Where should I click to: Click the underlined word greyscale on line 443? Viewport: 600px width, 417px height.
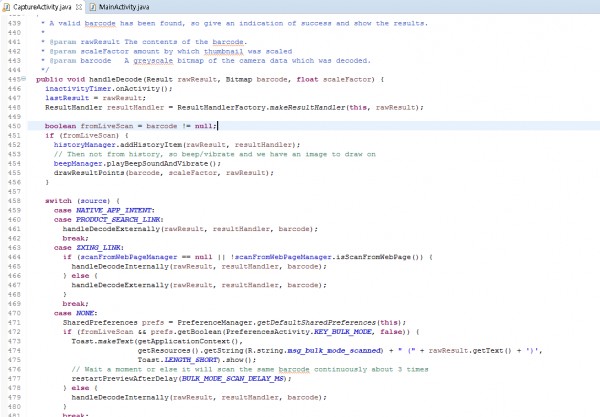pyautogui.click(x=153, y=60)
